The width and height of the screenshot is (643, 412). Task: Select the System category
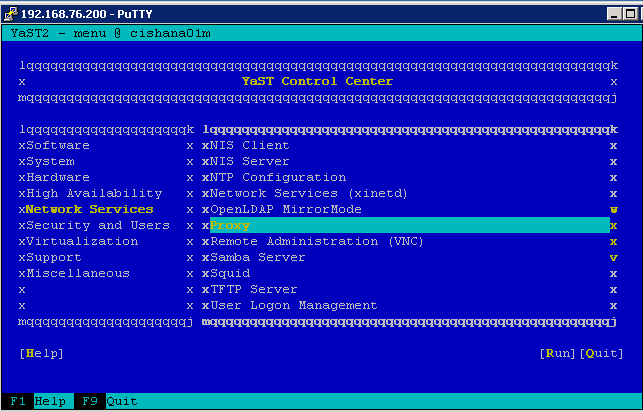pos(50,162)
